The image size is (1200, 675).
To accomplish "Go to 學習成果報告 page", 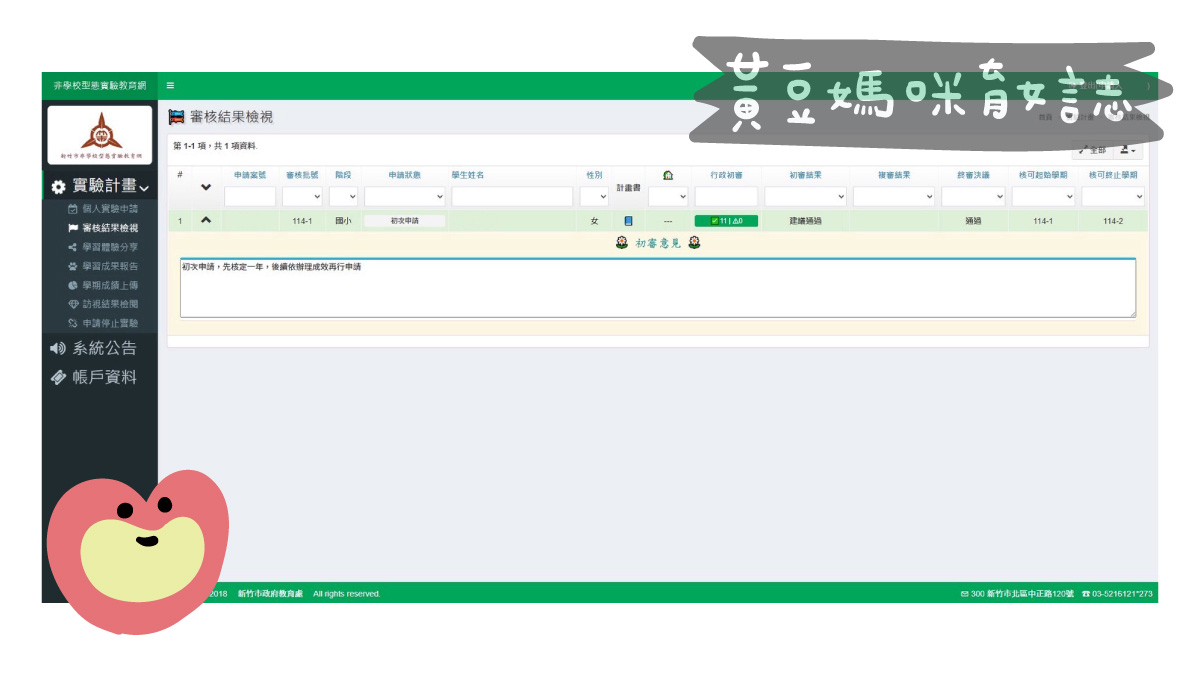I will click(102, 266).
